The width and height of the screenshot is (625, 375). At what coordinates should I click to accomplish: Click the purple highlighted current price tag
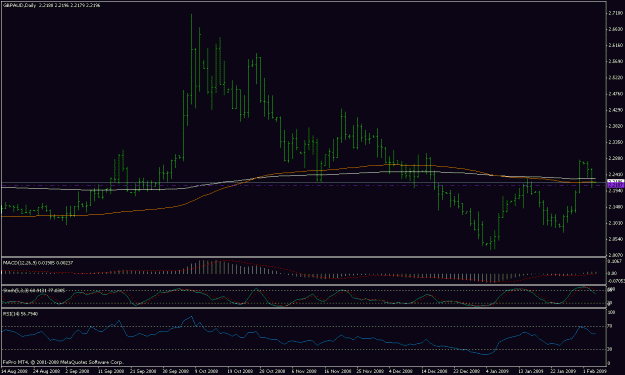(615, 184)
